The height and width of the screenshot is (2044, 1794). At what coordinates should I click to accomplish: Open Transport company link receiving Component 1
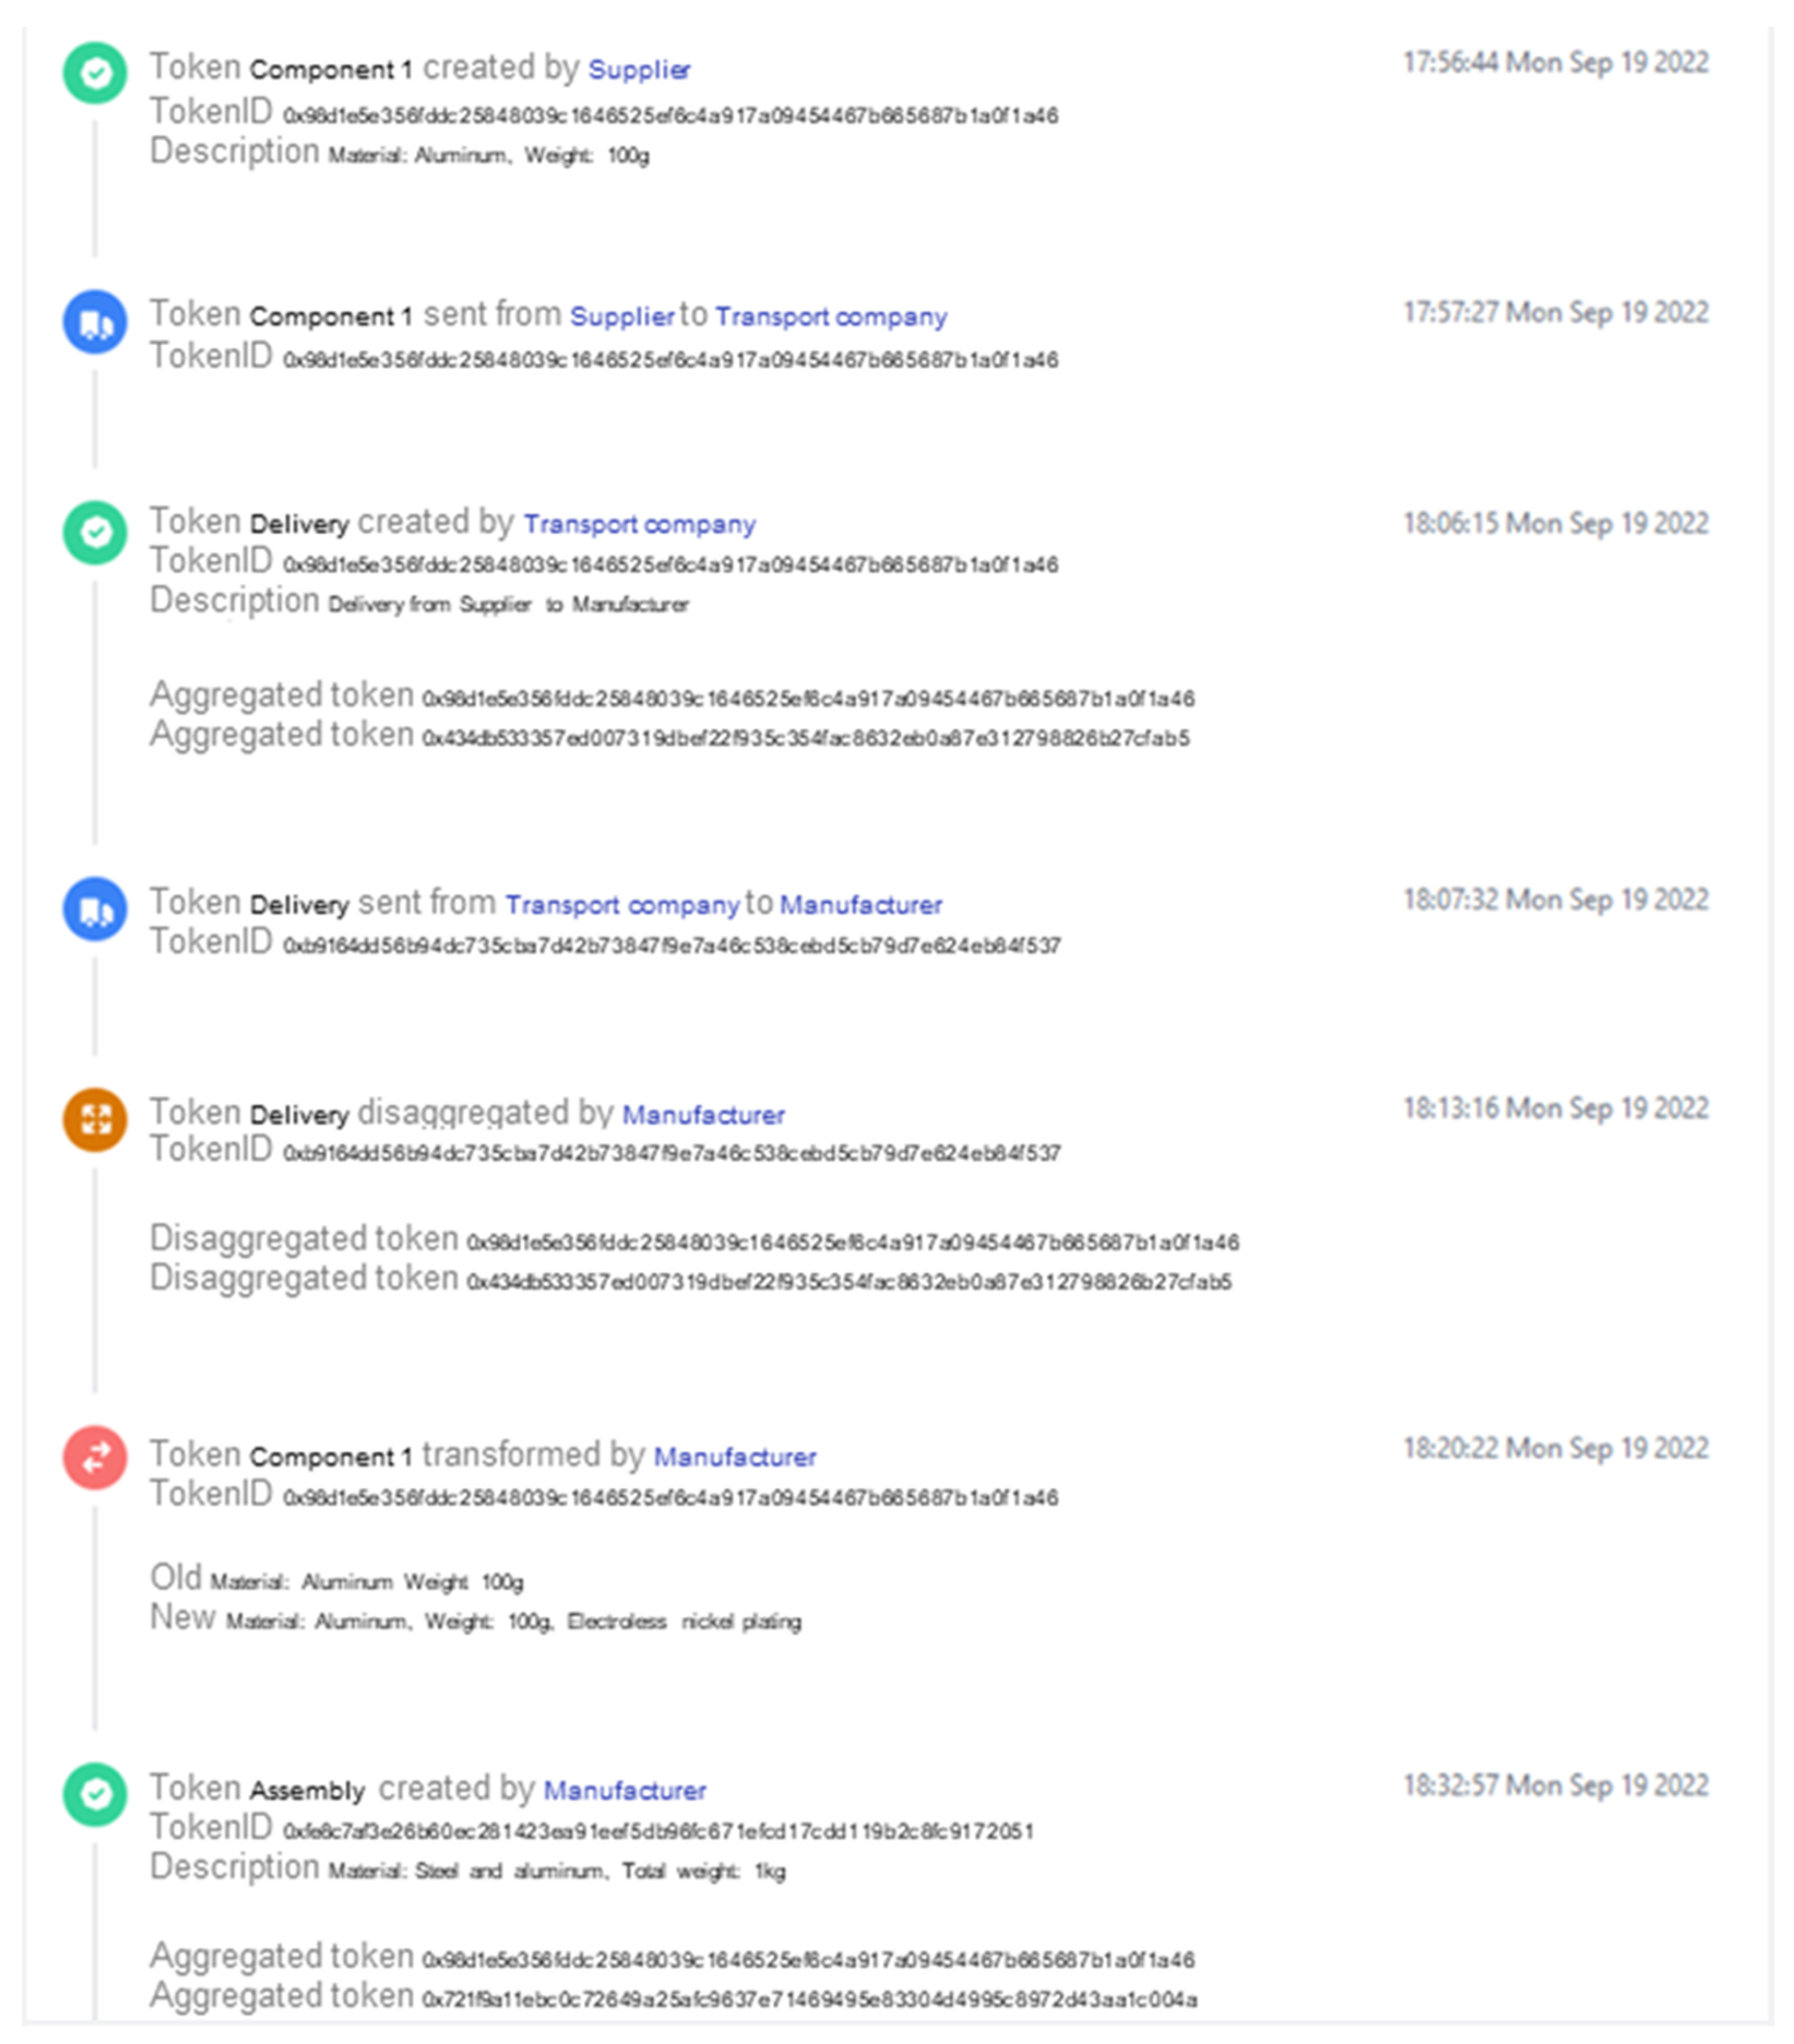click(831, 317)
